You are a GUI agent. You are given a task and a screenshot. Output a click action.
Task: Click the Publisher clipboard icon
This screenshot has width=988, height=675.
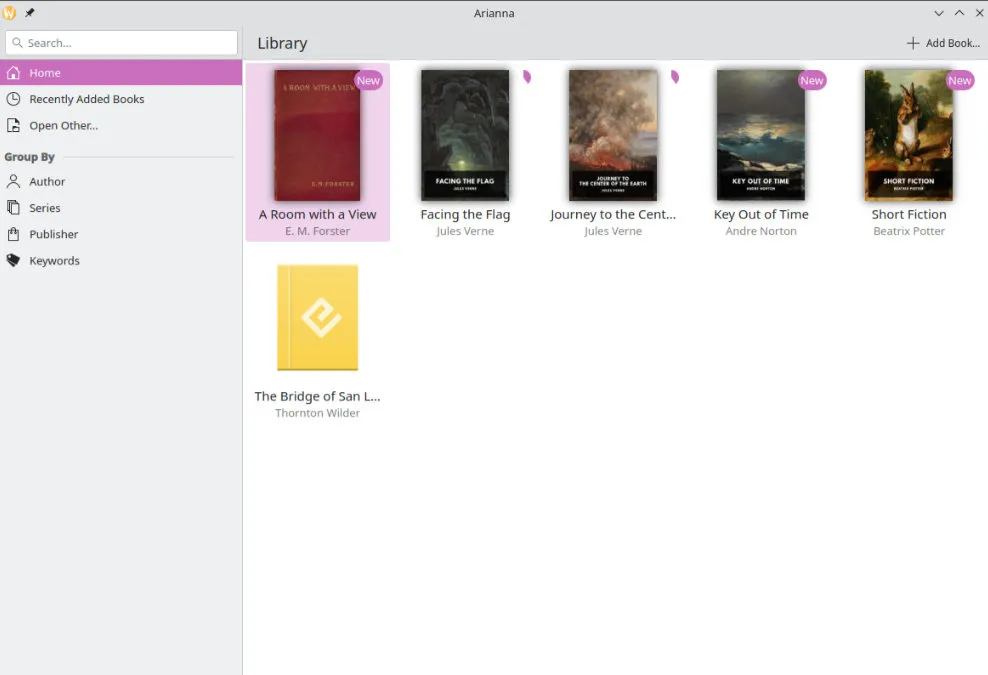[x=13, y=234]
